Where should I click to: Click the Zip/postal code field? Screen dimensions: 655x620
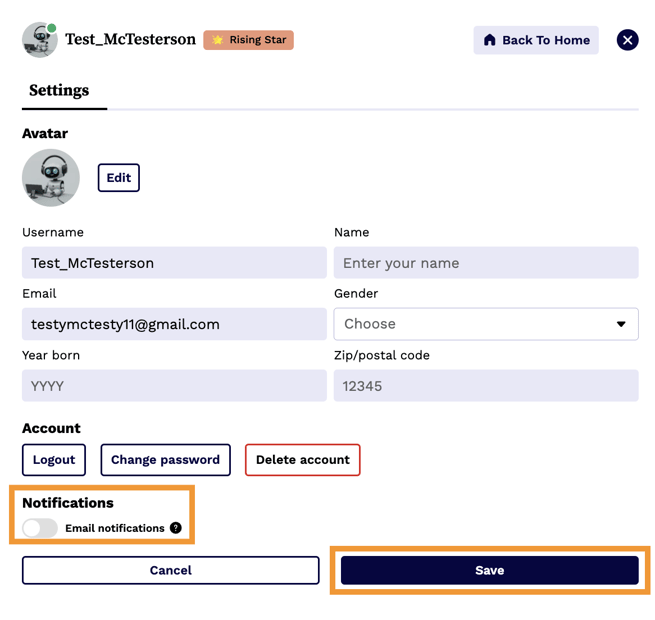click(485, 386)
